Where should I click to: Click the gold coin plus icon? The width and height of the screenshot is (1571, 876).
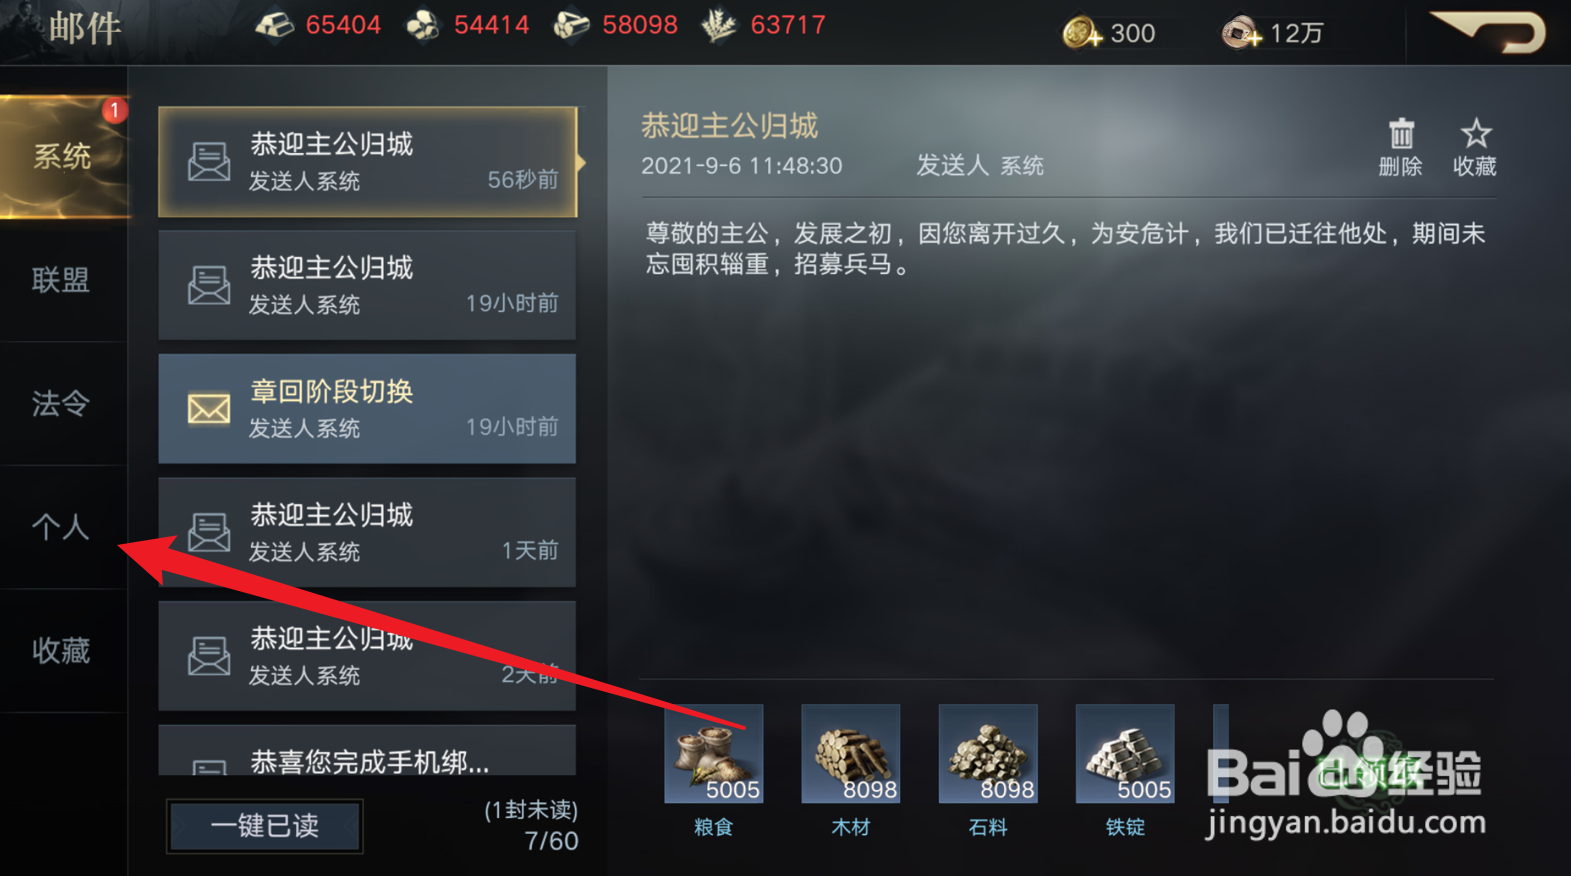point(1081,33)
